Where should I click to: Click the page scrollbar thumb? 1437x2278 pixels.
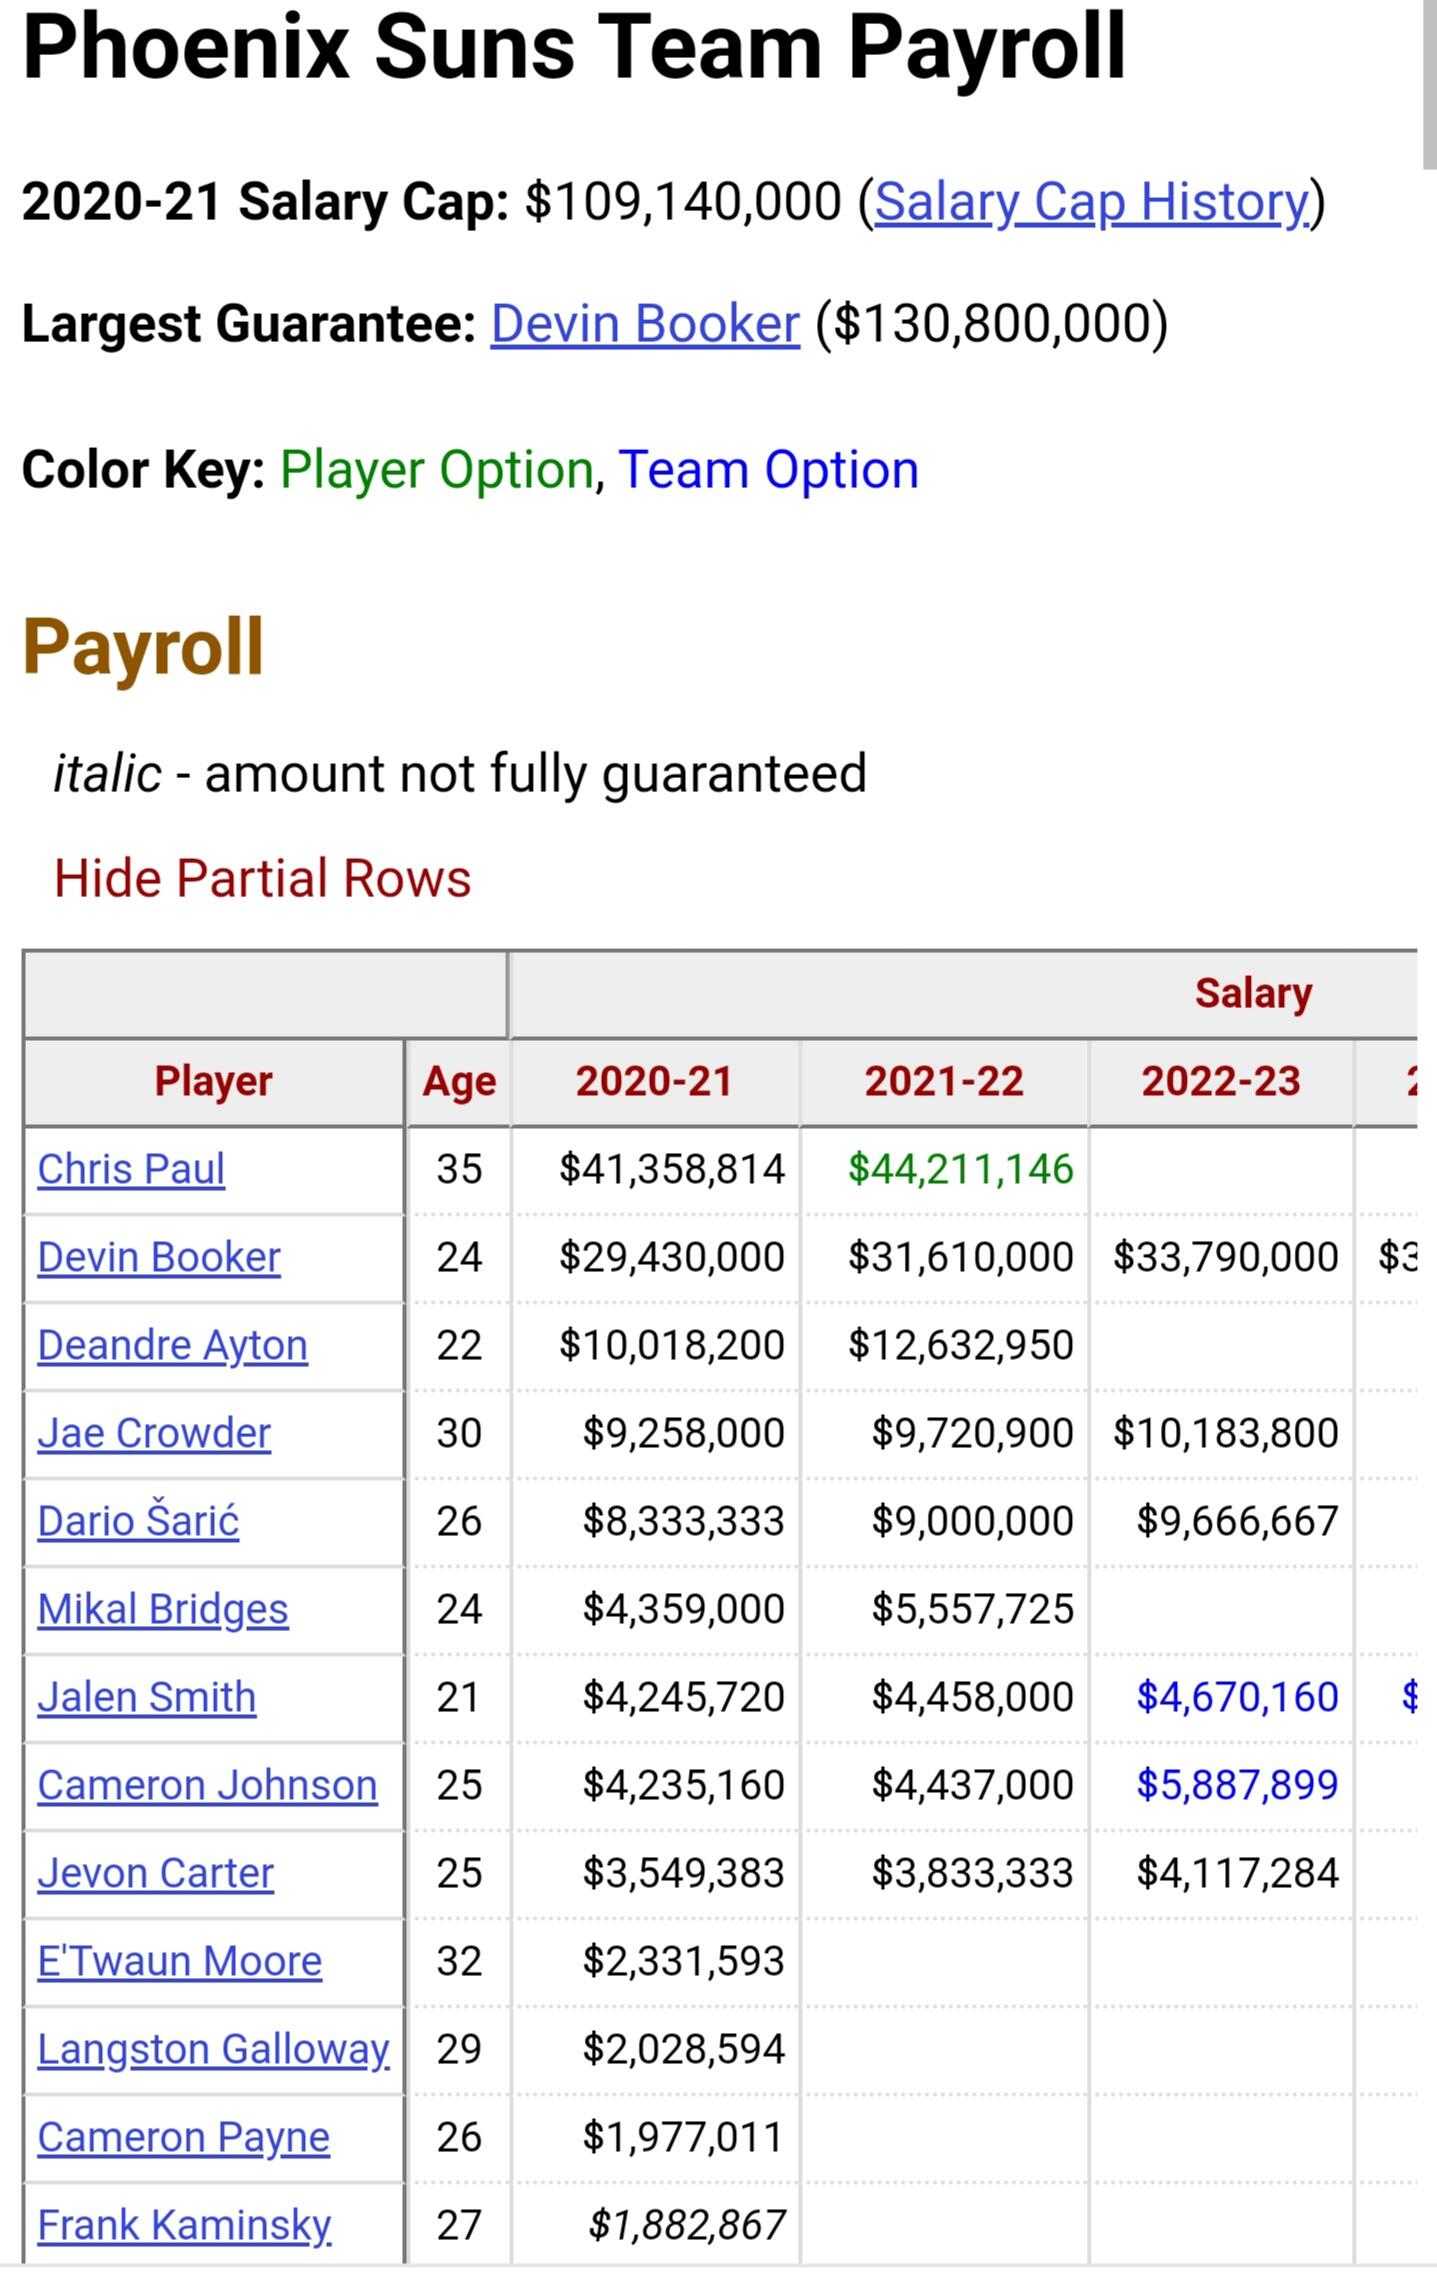pyautogui.click(x=1429, y=85)
